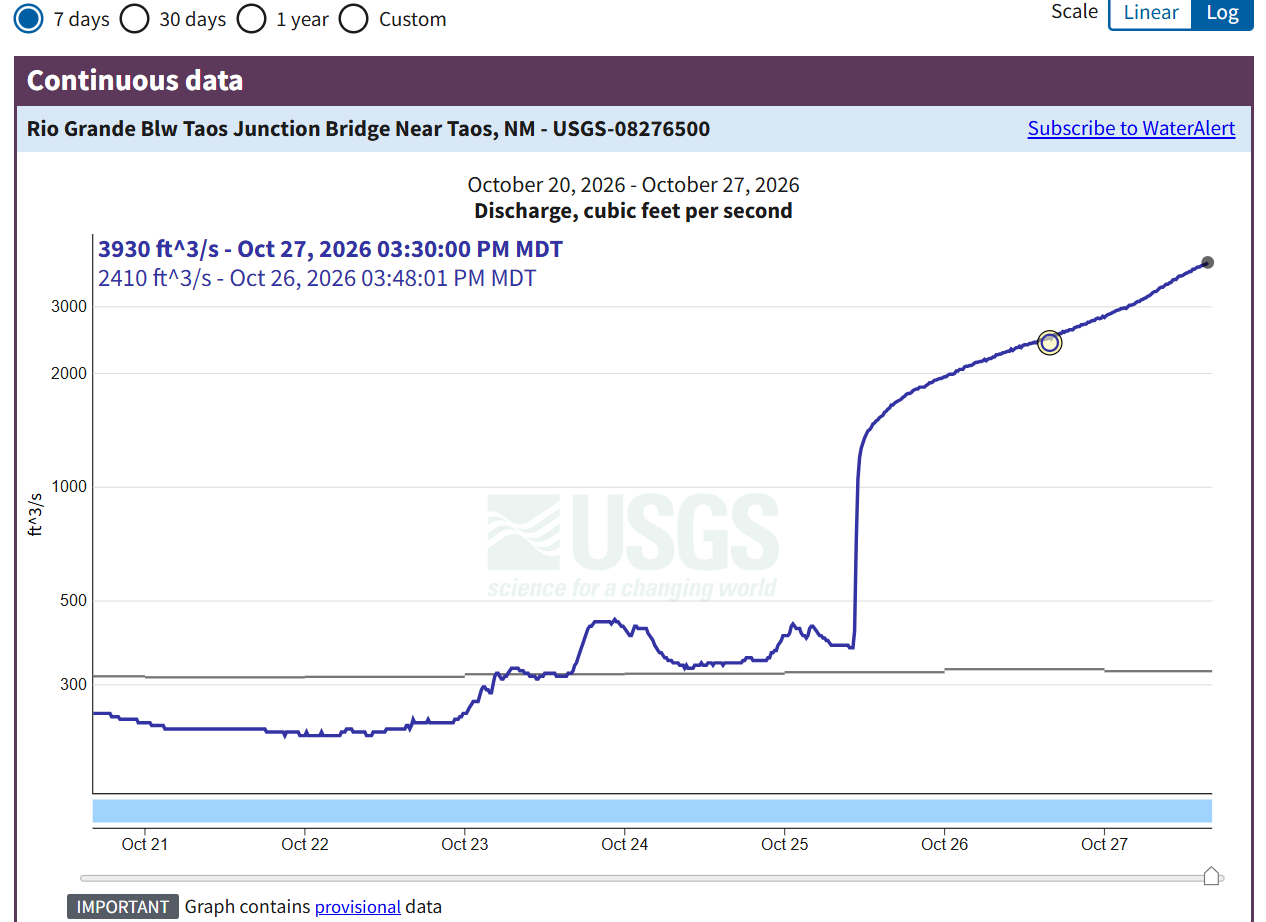The height and width of the screenshot is (922, 1266).
Task: Click the 2000 y-axis tick label
Action: (x=69, y=374)
